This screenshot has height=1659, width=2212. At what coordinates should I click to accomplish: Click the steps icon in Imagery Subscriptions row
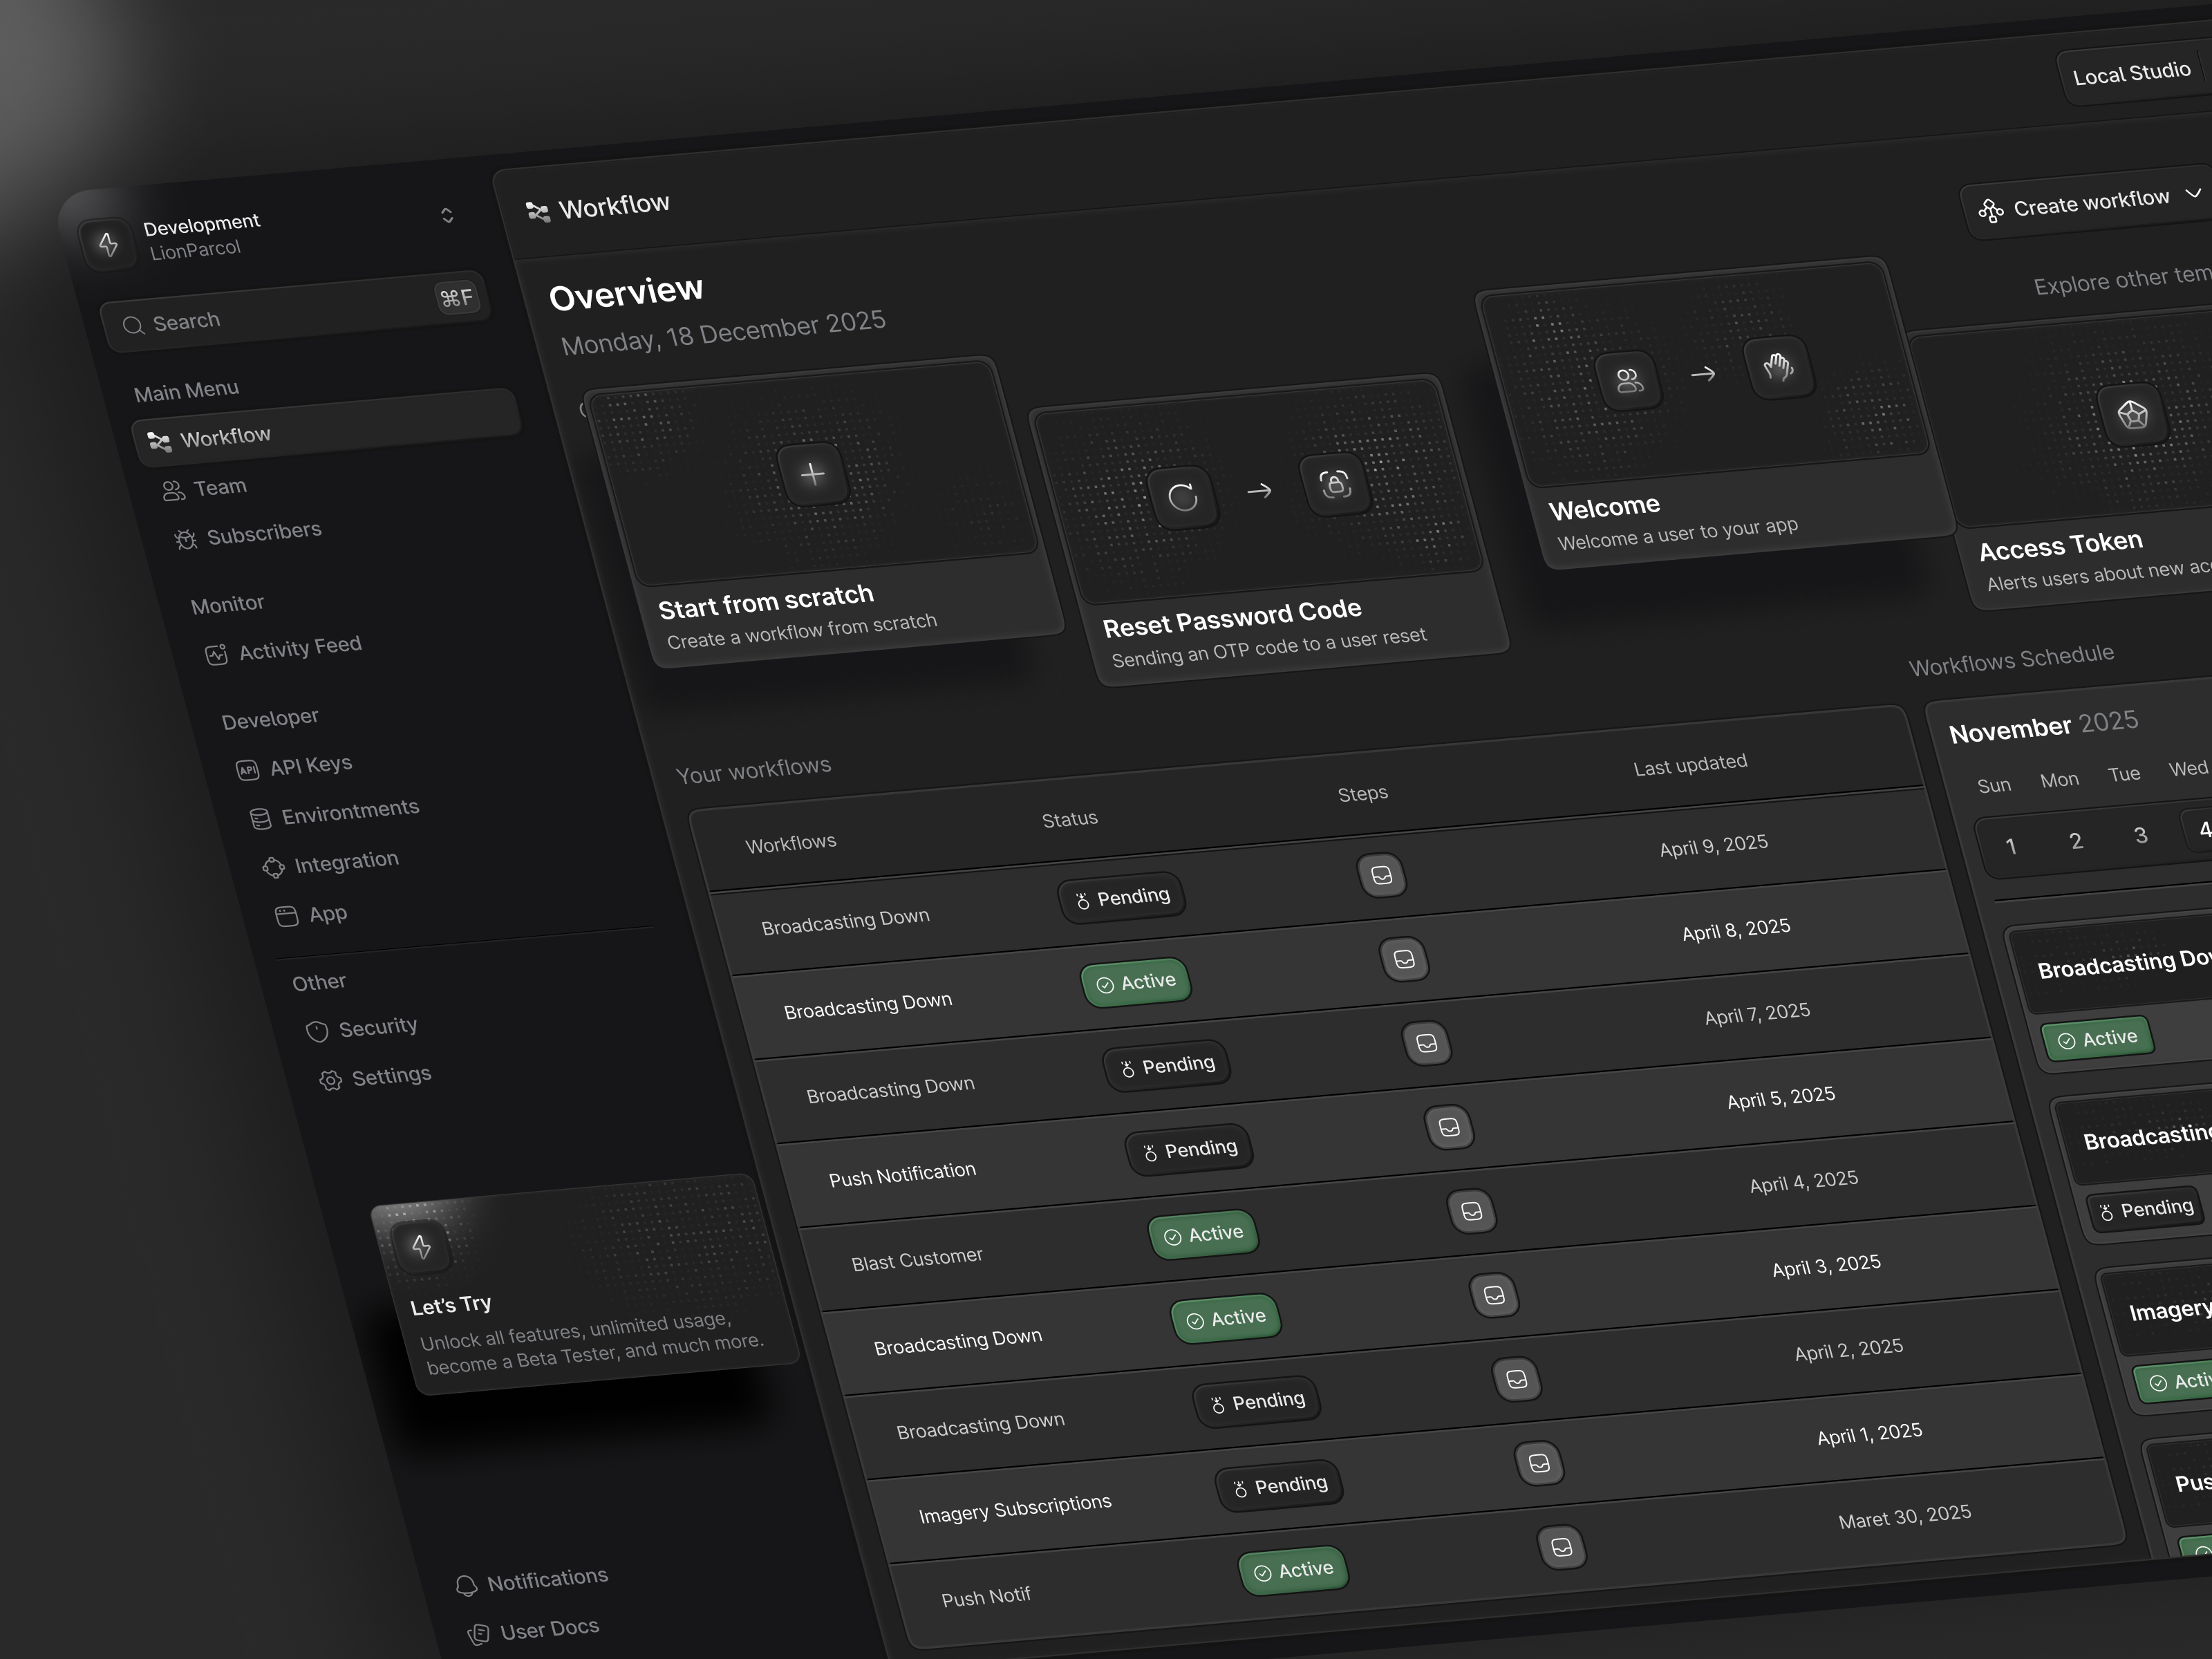[x=1539, y=1463]
